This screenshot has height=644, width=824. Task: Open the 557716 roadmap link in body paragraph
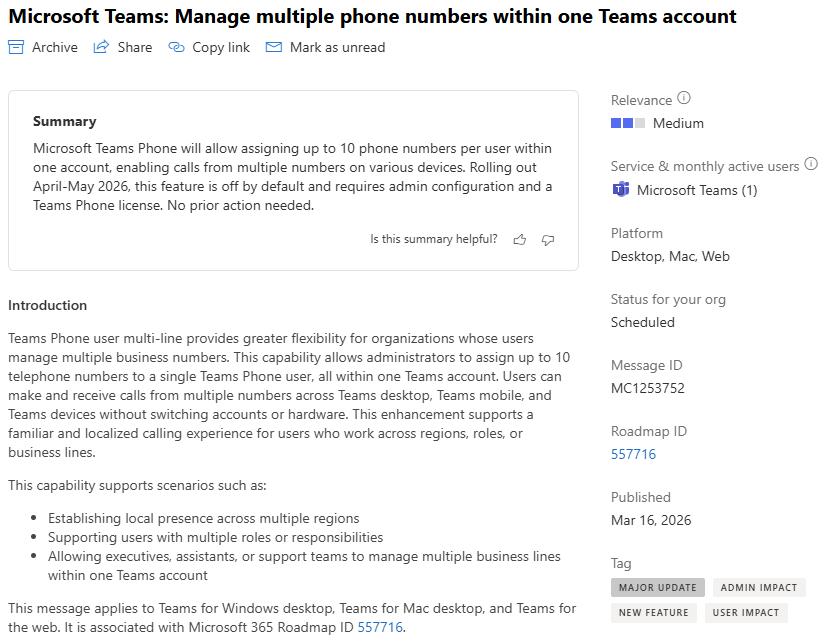[380, 627]
